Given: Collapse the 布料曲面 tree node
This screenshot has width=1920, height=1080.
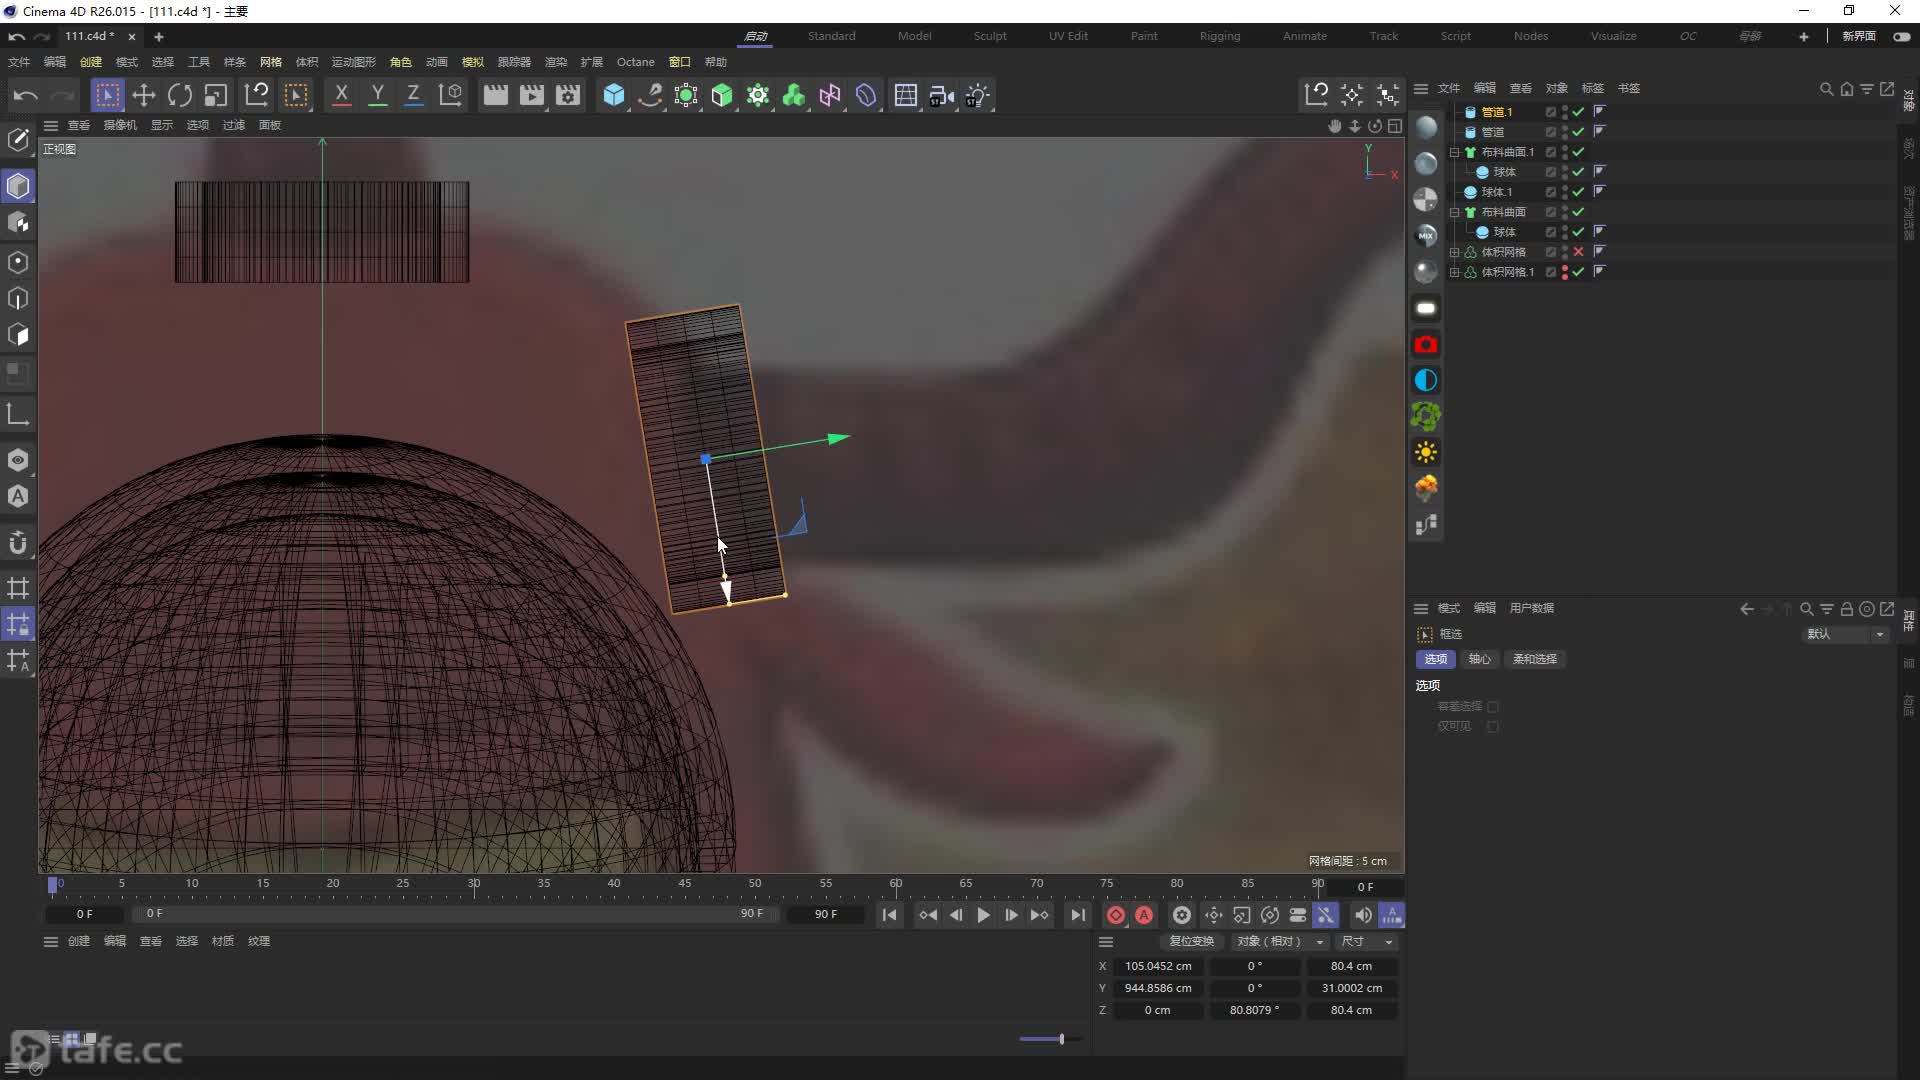Looking at the screenshot, I should [x=1455, y=212].
